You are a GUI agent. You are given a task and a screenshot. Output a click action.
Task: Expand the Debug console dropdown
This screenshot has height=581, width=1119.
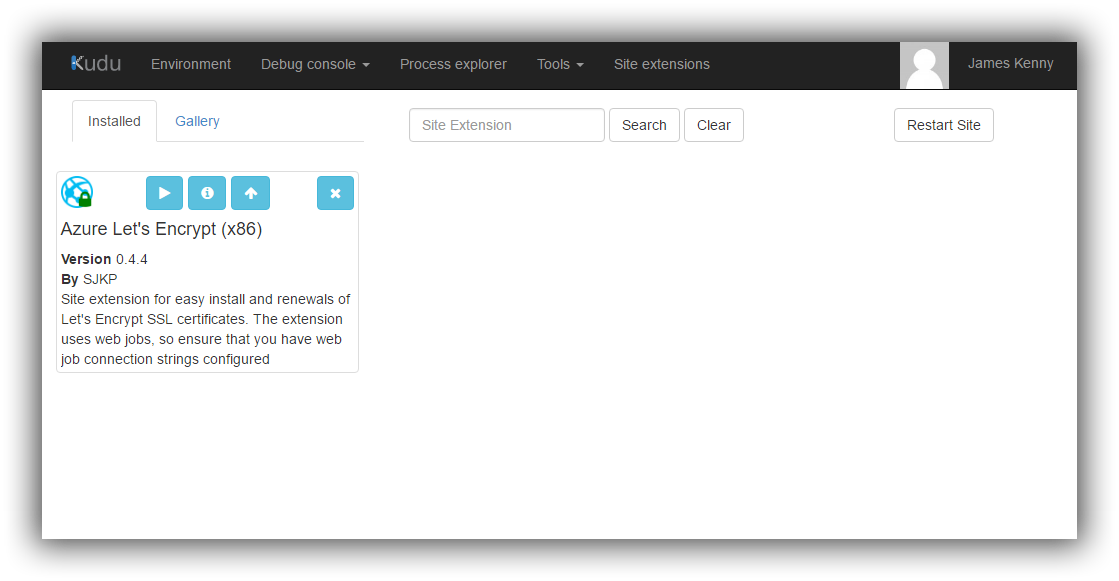pyautogui.click(x=315, y=64)
